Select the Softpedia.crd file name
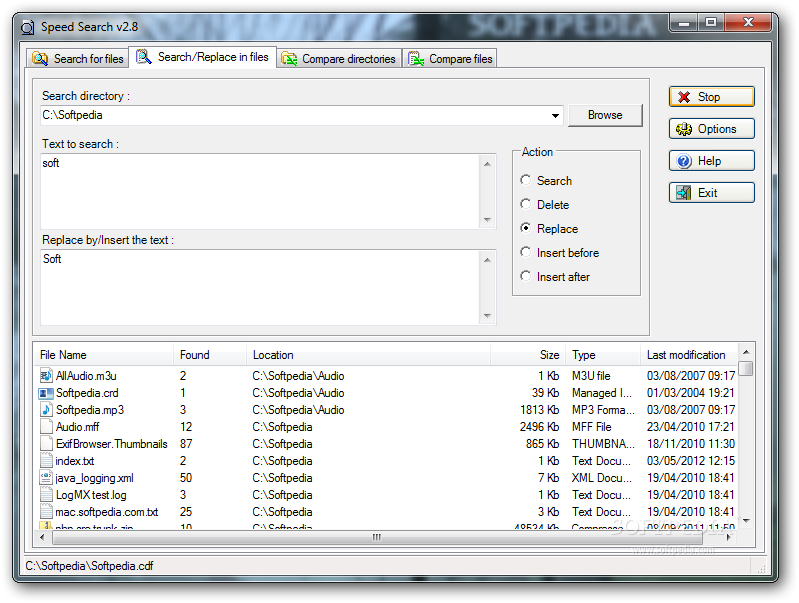Screen dimensions: 799x603 87,393
